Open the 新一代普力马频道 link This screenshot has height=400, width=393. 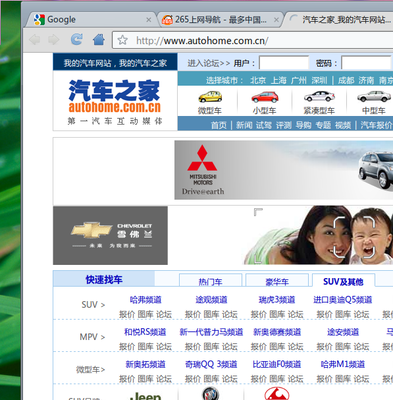pyautogui.click(x=211, y=332)
